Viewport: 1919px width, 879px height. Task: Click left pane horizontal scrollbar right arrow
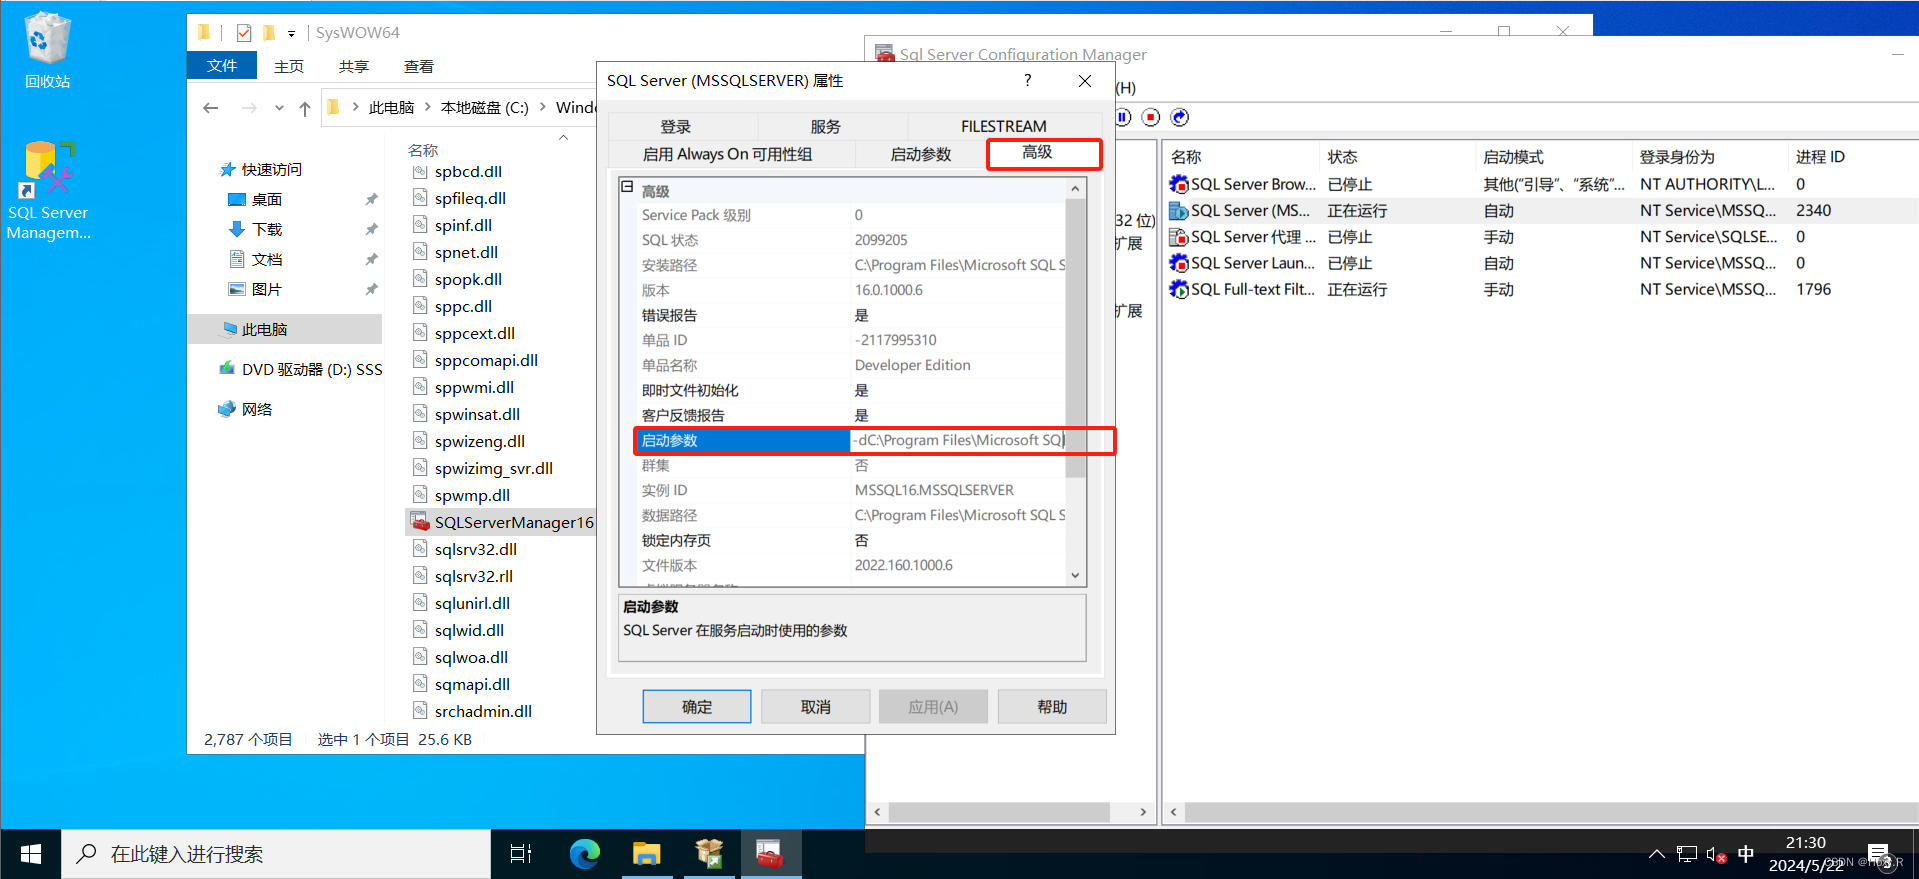[x=1143, y=812]
